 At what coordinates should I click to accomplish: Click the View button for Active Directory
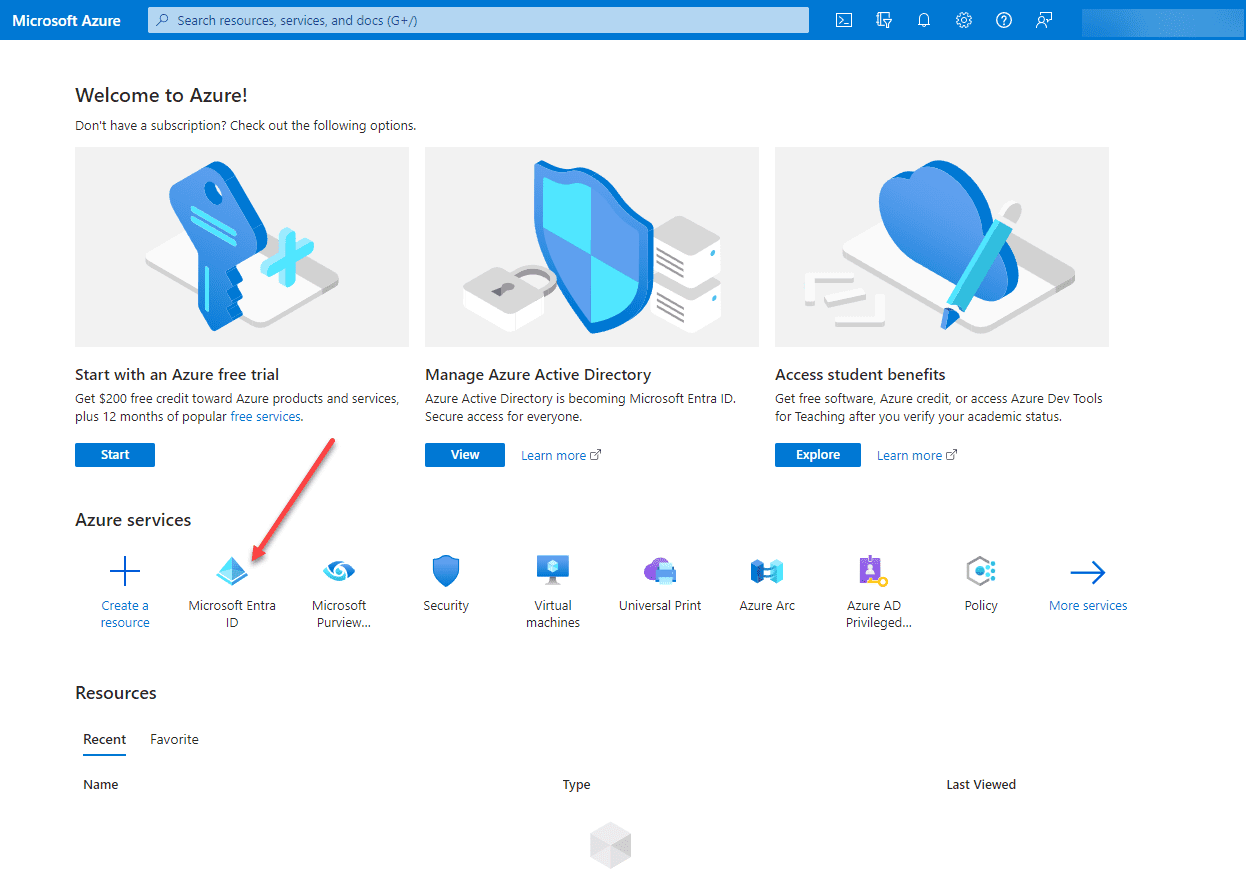(x=465, y=455)
